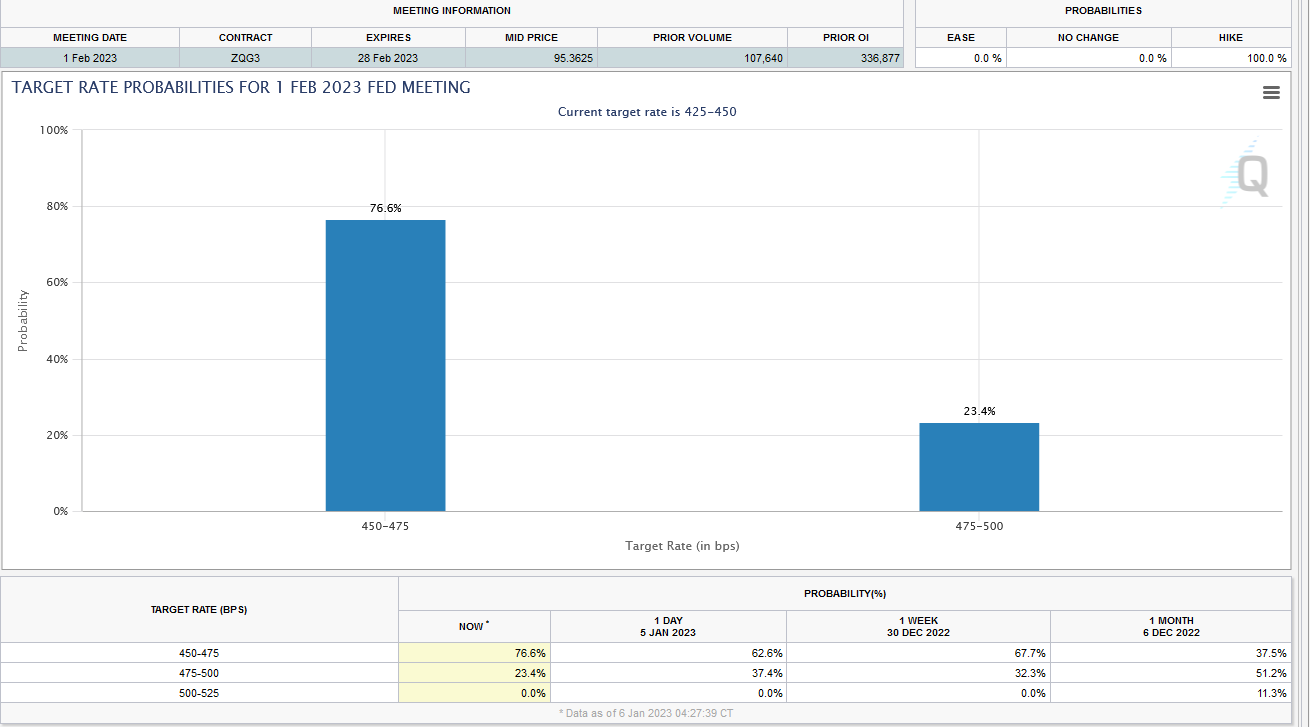The height and width of the screenshot is (727, 1310).
Task: Click the CONTRACT column header
Action: tap(245, 37)
